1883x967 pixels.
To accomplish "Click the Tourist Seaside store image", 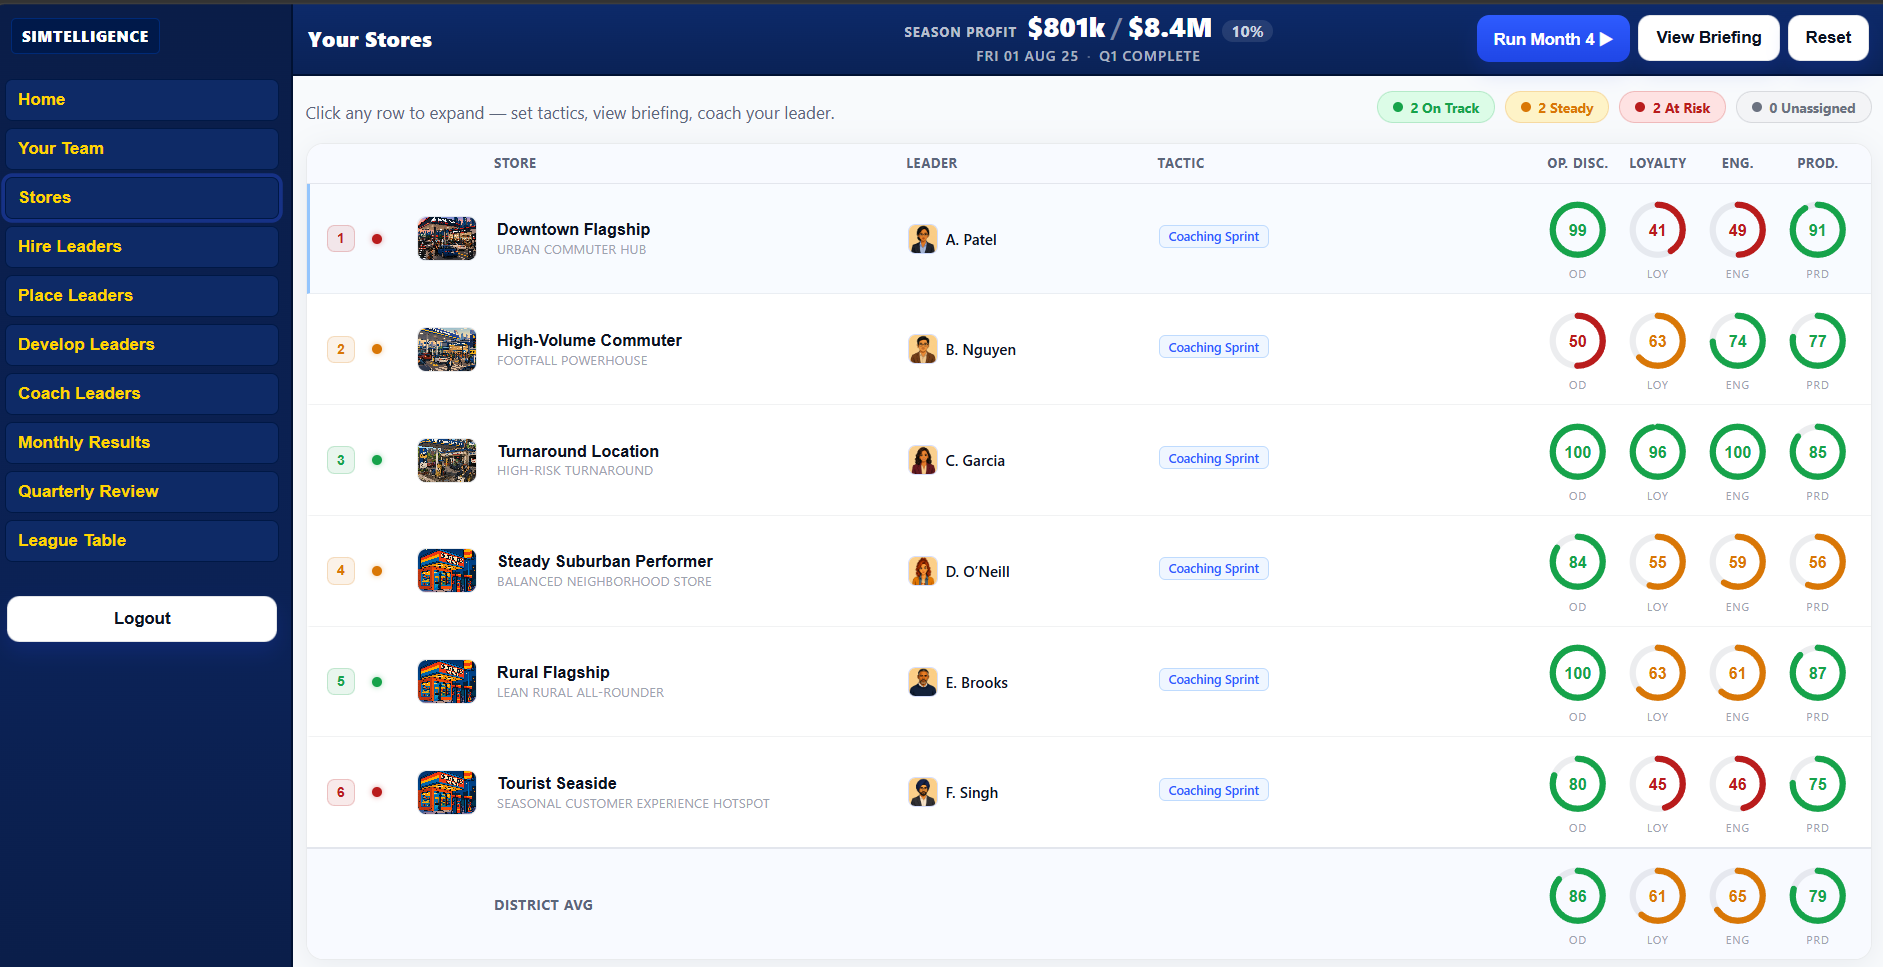I will click(447, 792).
